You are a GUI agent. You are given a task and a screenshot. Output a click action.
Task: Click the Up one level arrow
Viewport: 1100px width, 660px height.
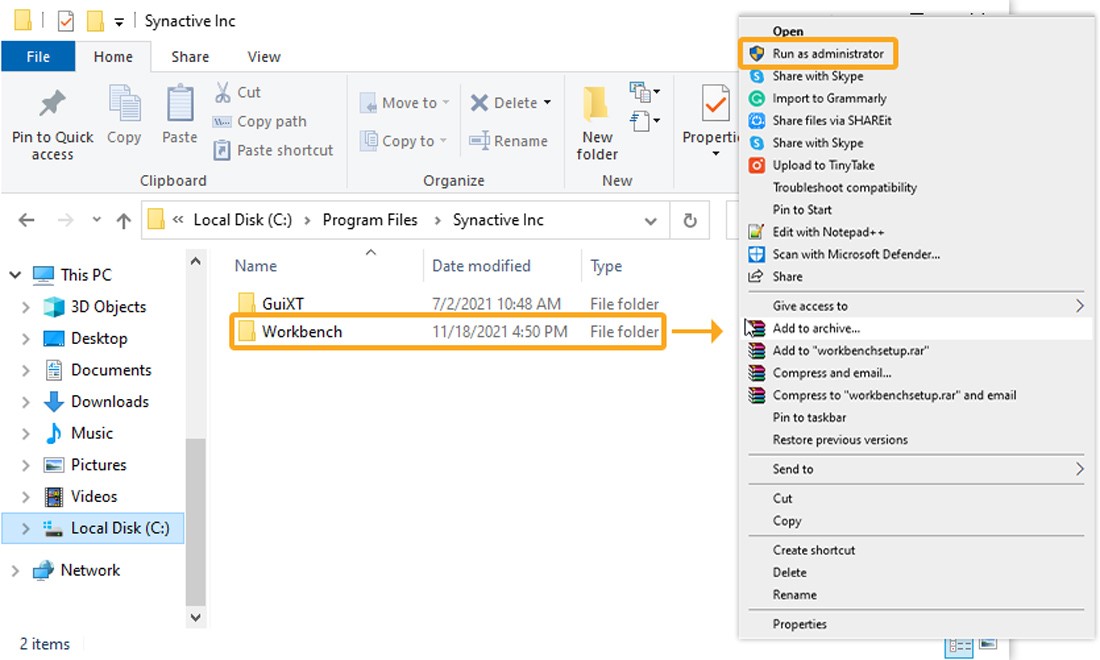pos(123,221)
